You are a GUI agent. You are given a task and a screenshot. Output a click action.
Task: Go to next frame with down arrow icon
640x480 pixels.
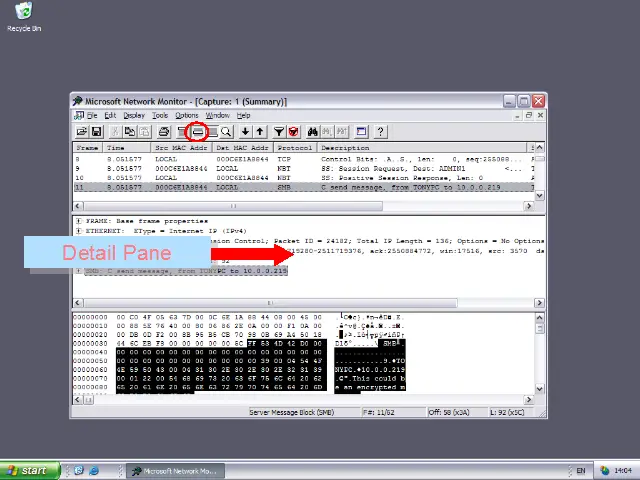(245, 131)
